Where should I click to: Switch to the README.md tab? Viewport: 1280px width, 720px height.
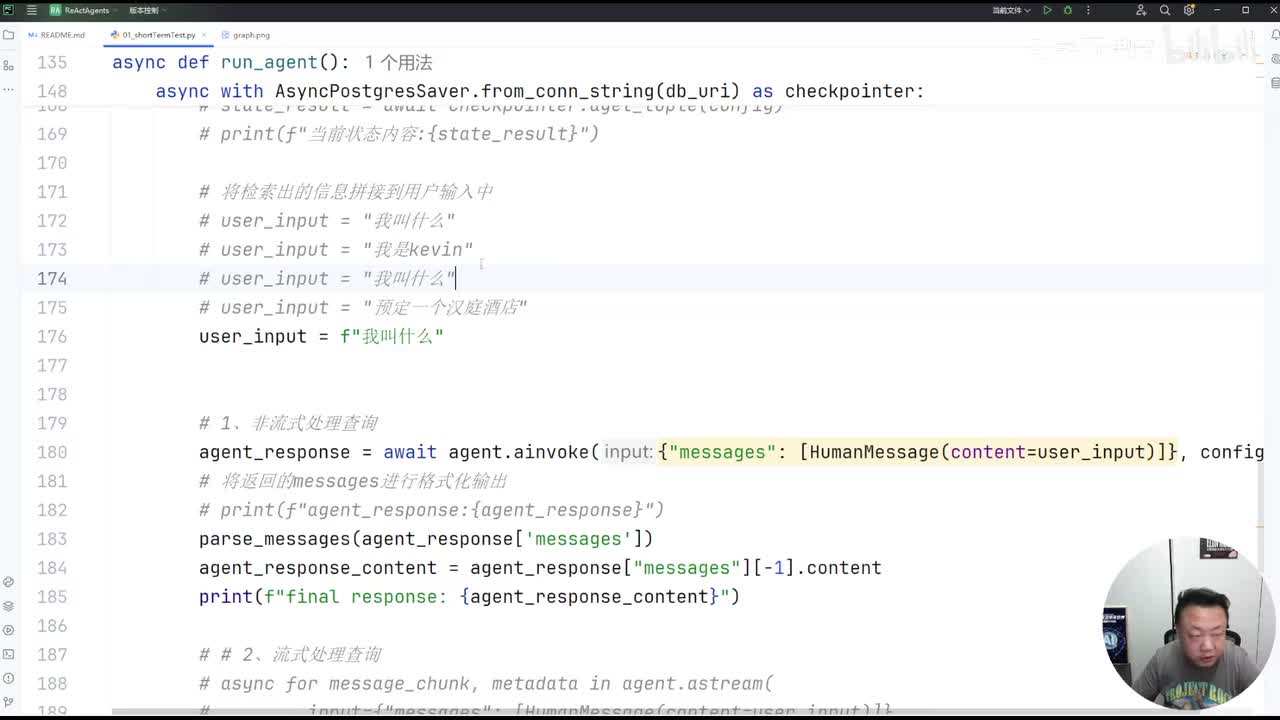pyautogui.click(x=56, y=35)
